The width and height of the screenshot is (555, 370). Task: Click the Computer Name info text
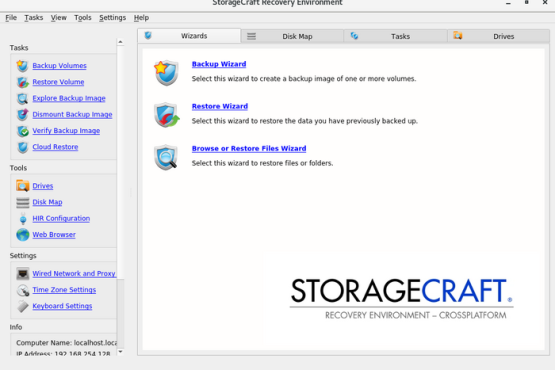[67, 343]
